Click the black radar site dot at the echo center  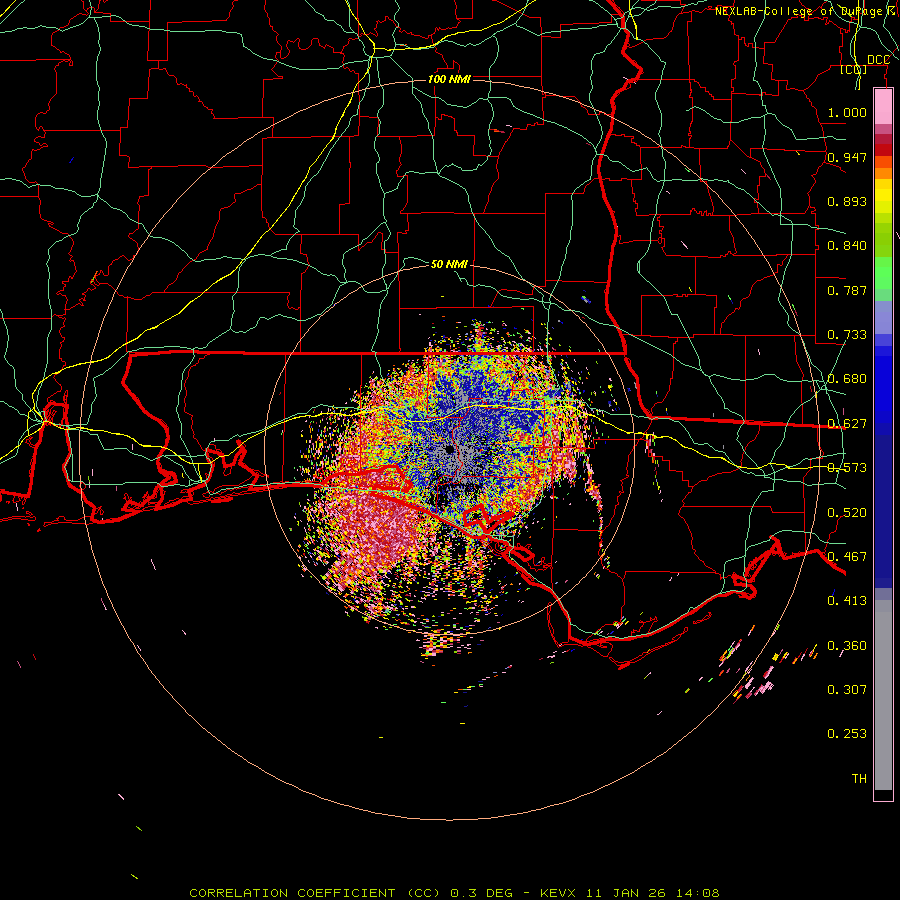point(449,449)
